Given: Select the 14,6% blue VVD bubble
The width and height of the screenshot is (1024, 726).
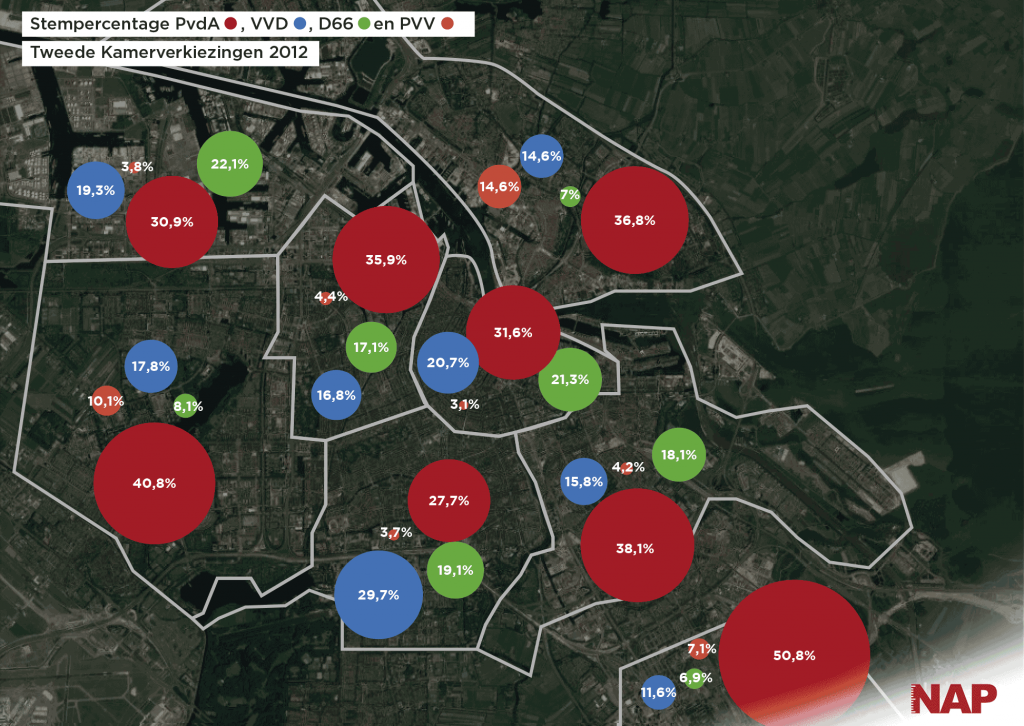Looking at the screenshot, I should 541,156.
